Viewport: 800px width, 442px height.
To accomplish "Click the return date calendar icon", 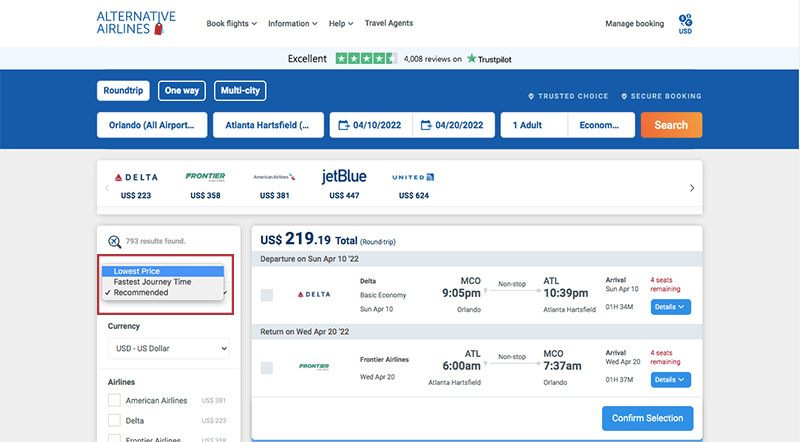I will pyautogui.click(x=426, y=125).
